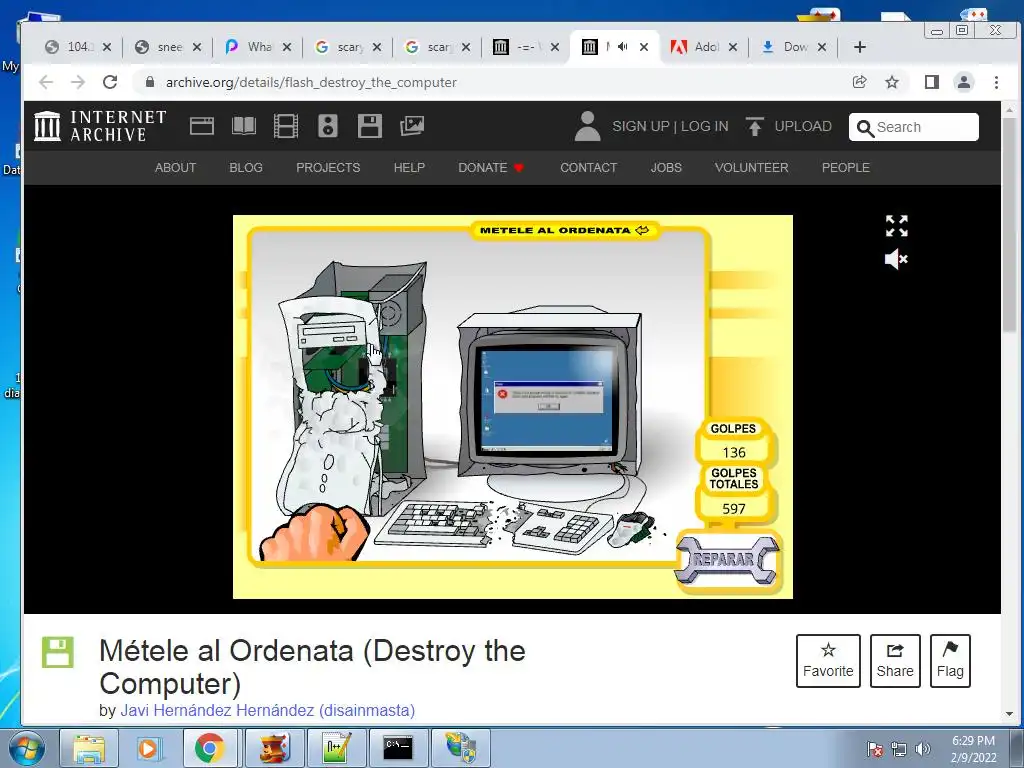Screen dimensions: 1024x768
Task: Open author Javi Hernández Hernández link
Action: pos(267,711)
